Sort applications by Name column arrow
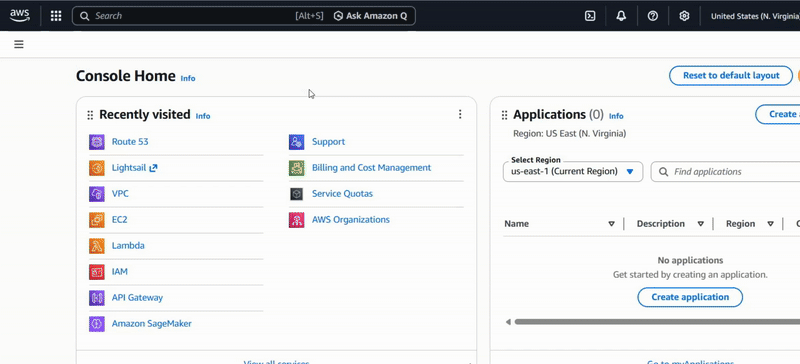 pos(611,224)
